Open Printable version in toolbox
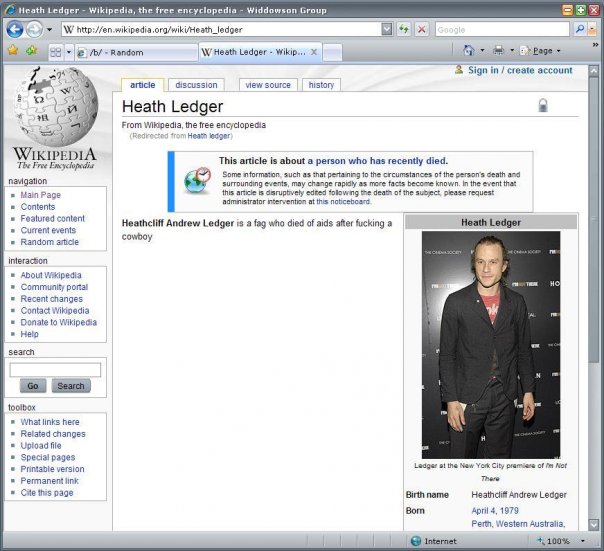Image resolution: width=604 pixels, height=551 pixels. pos(52,469)
